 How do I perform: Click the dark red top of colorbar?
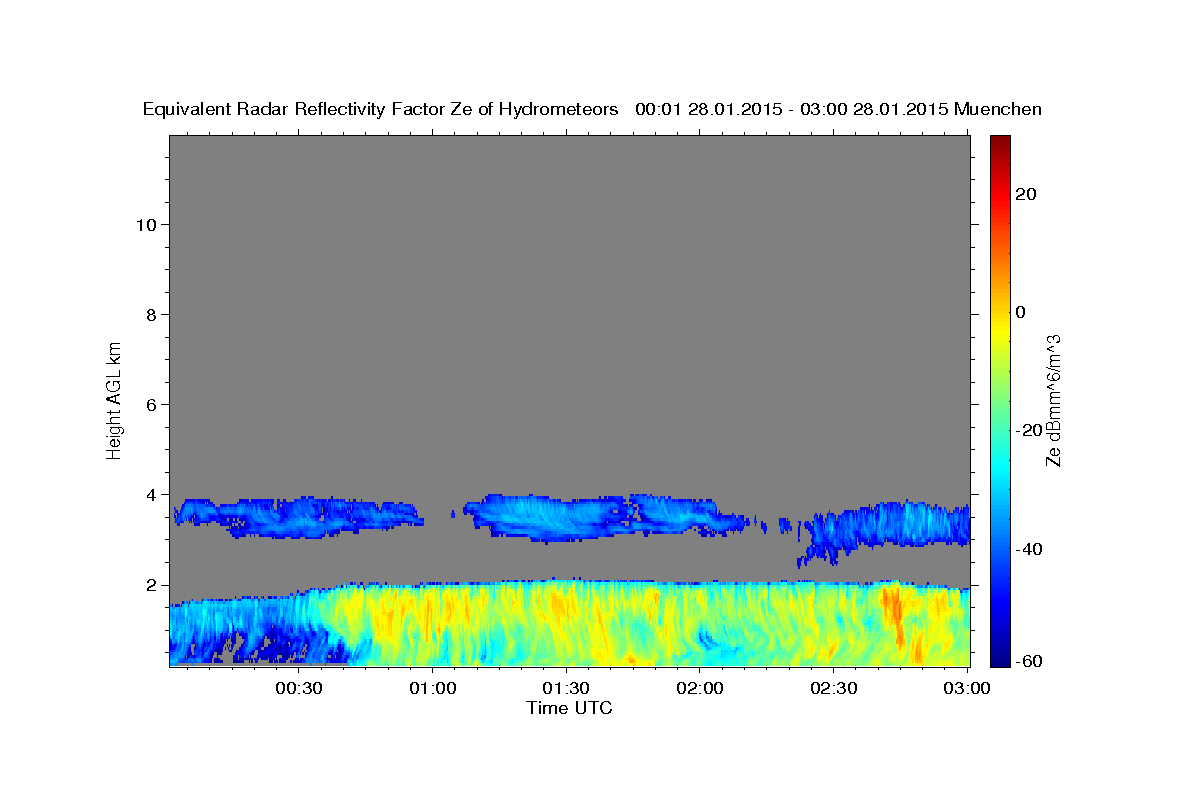tap(1000, 146)
